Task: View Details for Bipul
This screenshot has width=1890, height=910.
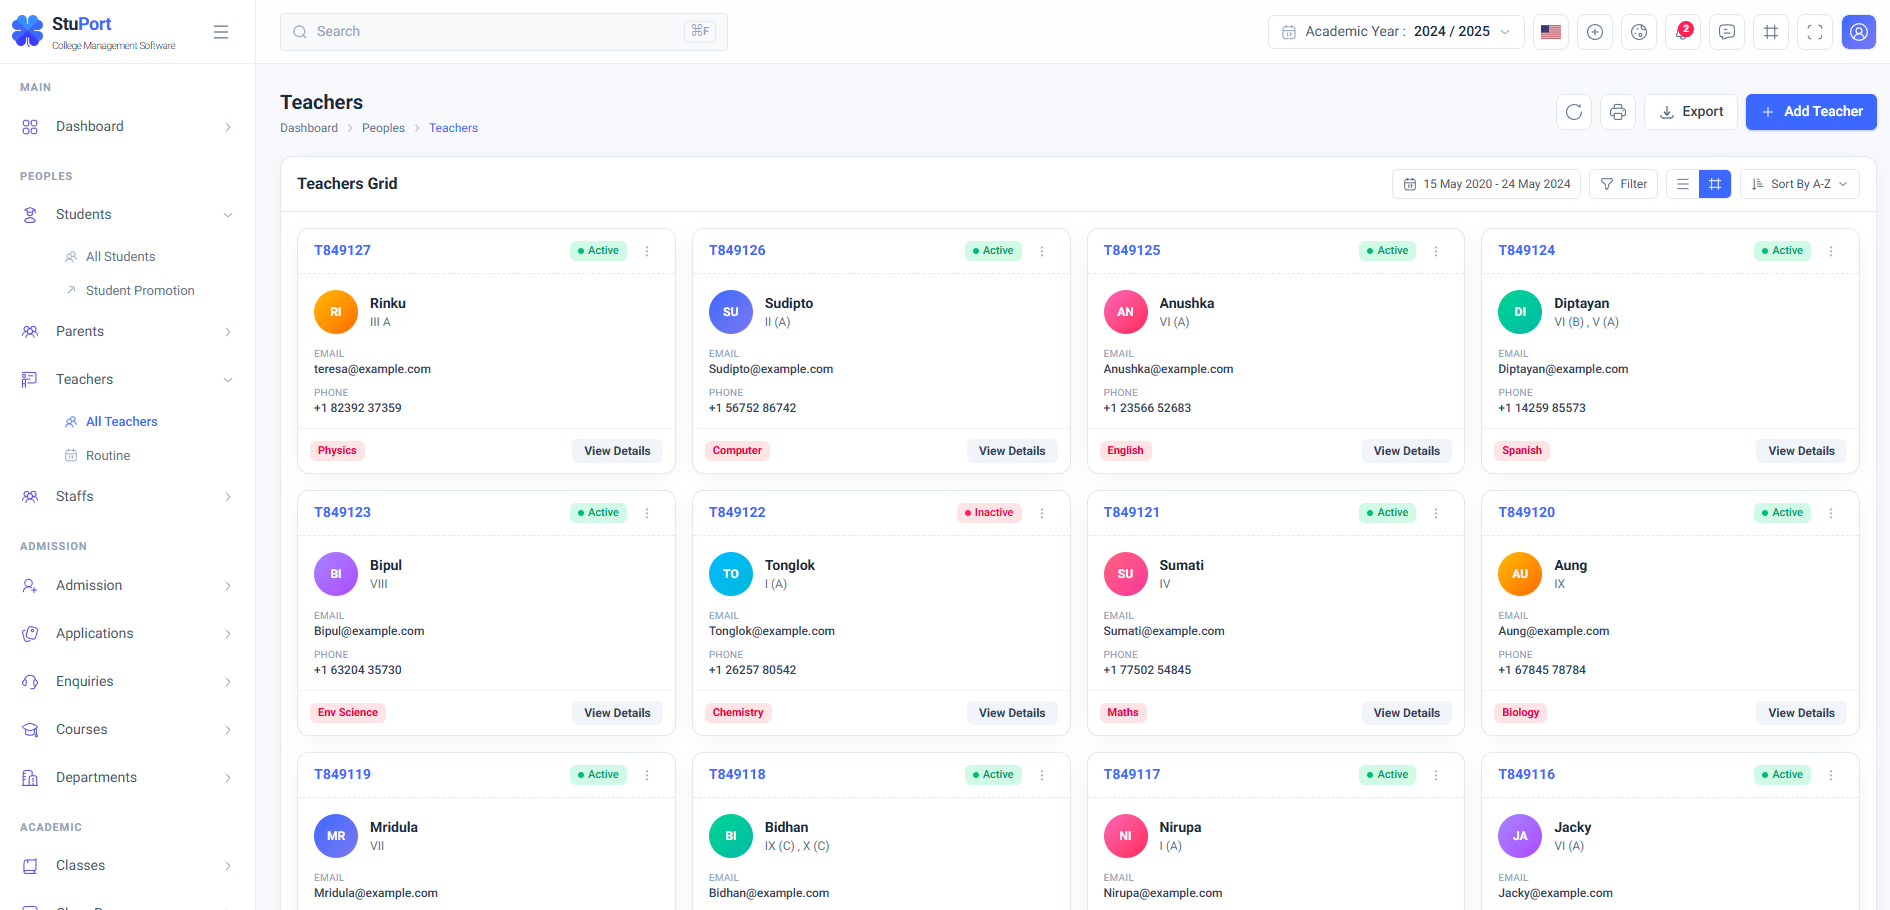Action: 617,713
